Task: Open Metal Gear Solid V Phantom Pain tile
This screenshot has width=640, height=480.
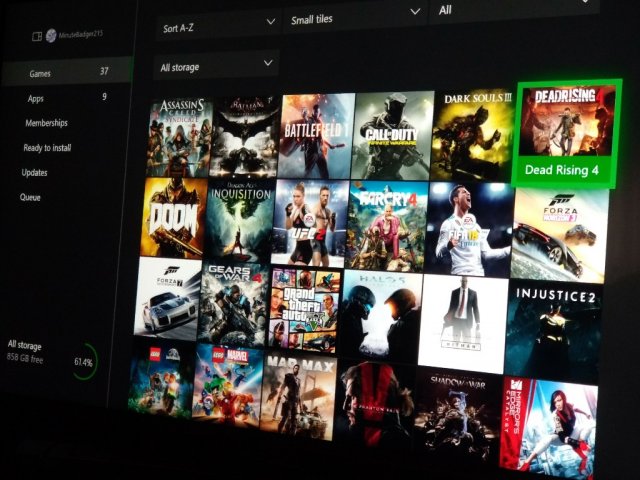Action: [376, 406]
